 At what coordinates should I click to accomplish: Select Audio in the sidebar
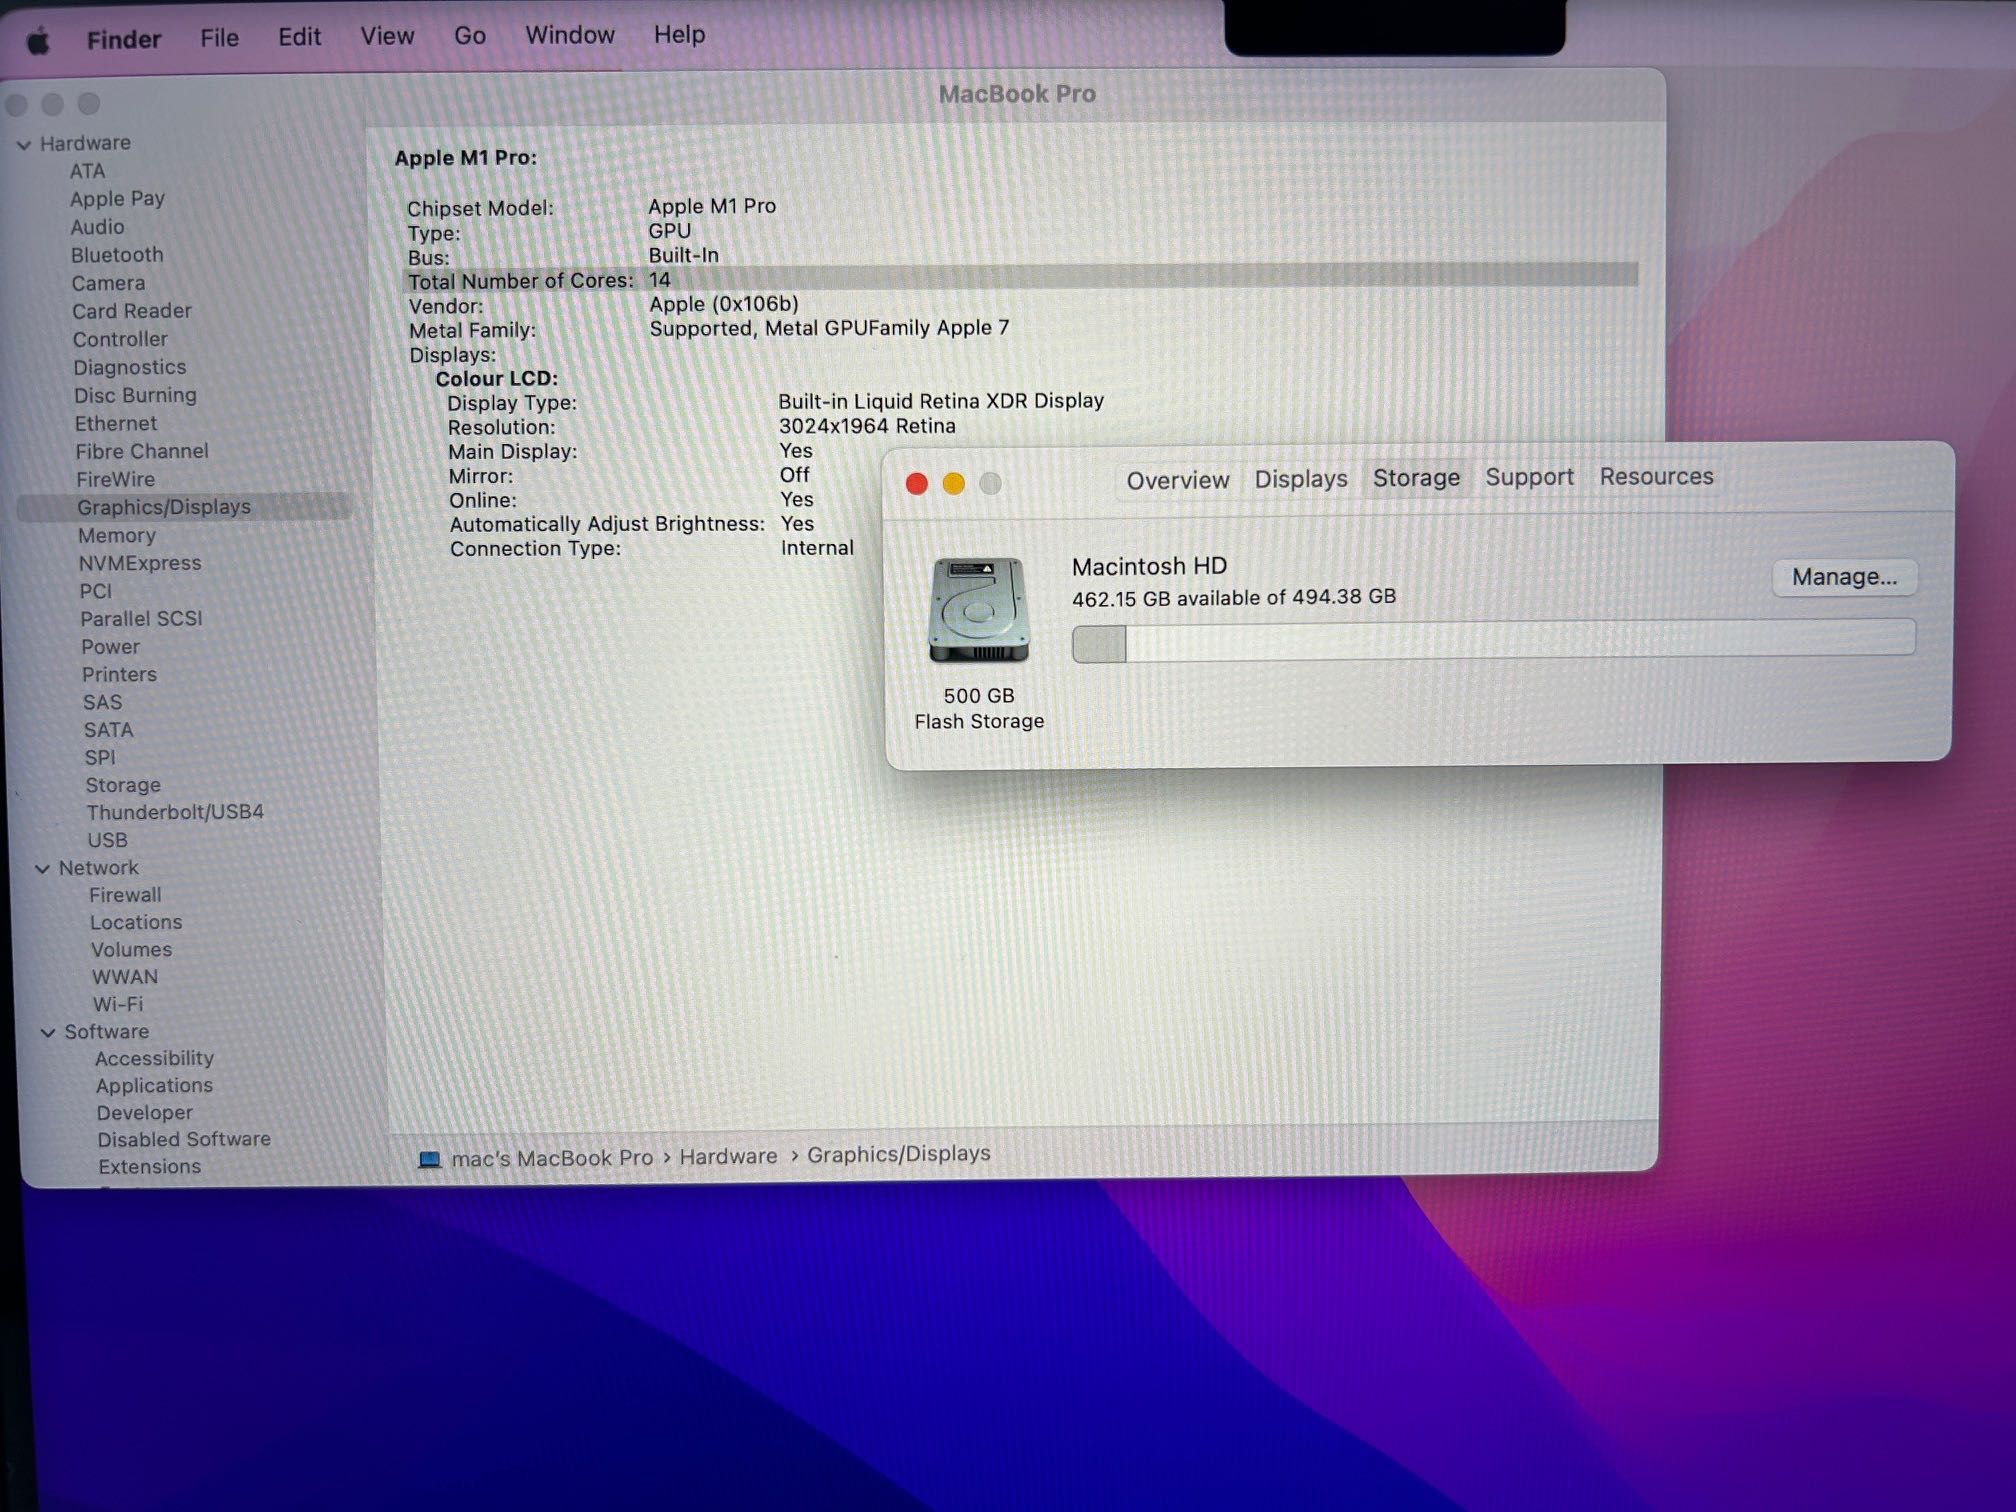pos(97,227)
